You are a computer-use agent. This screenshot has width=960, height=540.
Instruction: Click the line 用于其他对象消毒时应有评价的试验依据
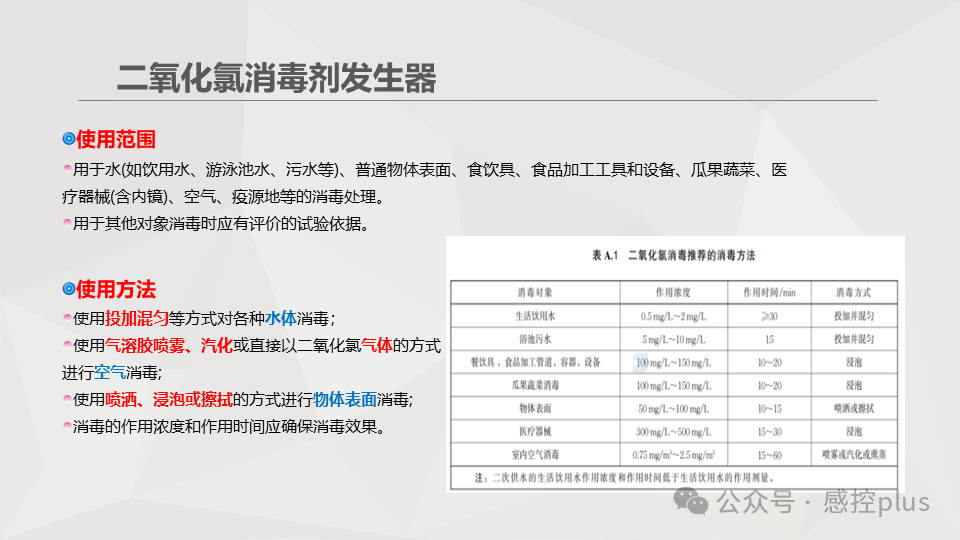point(221,223)
